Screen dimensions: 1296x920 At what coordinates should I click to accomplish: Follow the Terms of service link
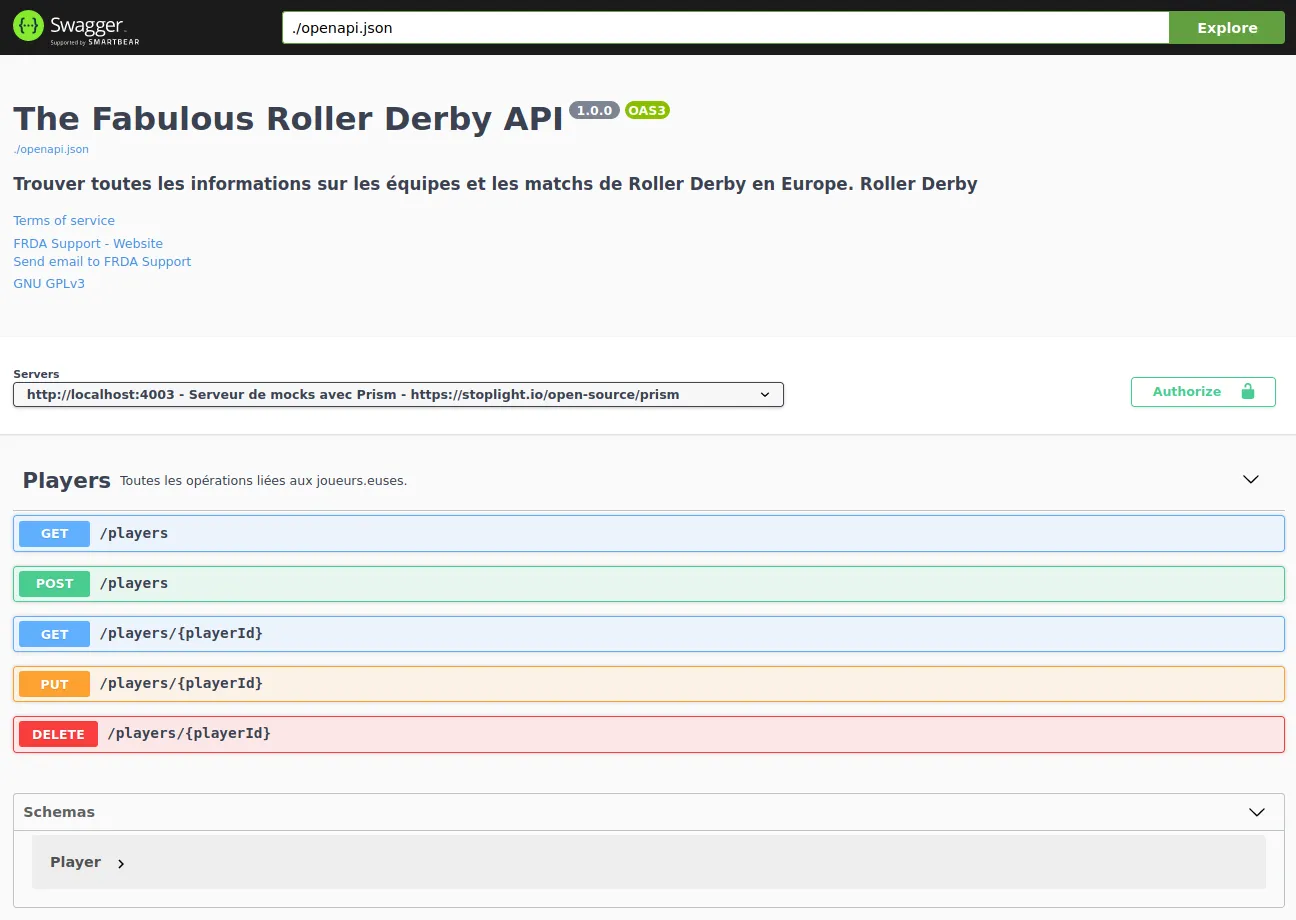(x=63, y=220)
